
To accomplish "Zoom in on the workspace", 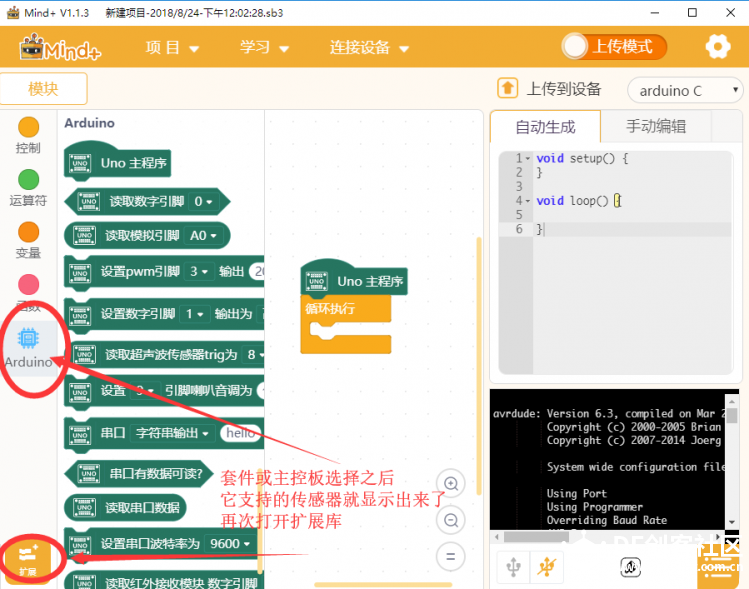I will click(450, 483).
